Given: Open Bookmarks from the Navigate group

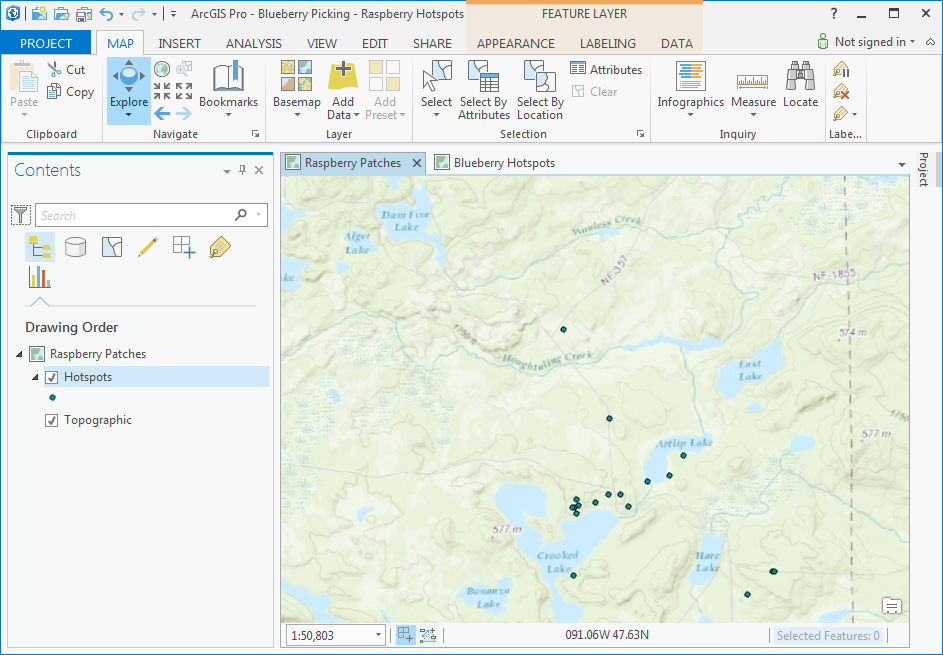Looking at the screenshot, I should click(x=229, y=88).
